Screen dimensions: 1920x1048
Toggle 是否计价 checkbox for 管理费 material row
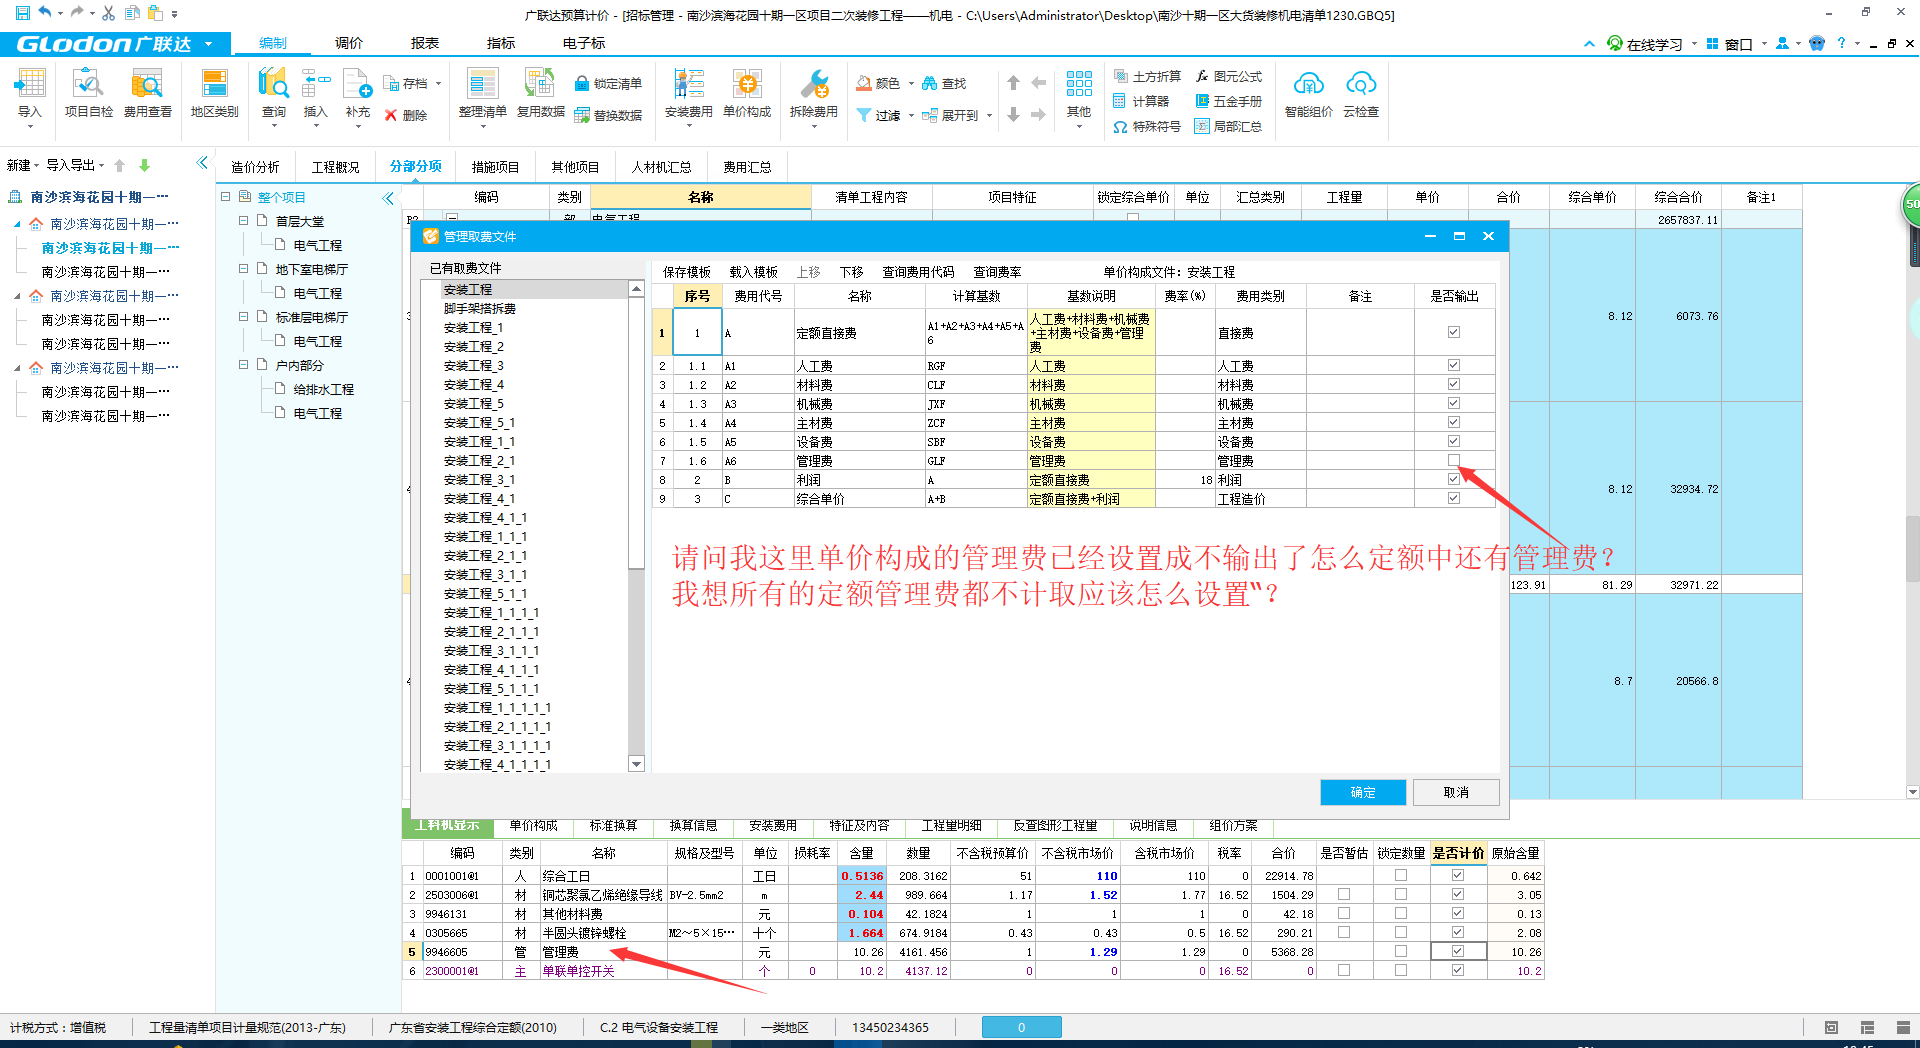(x=1458, y=952)
